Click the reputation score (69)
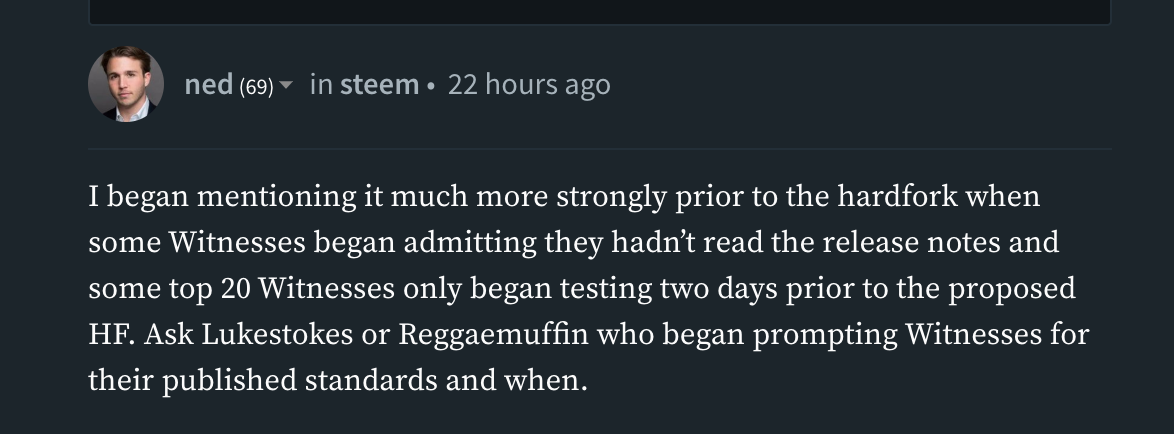 pyautogui.click(x=256, y=87)
